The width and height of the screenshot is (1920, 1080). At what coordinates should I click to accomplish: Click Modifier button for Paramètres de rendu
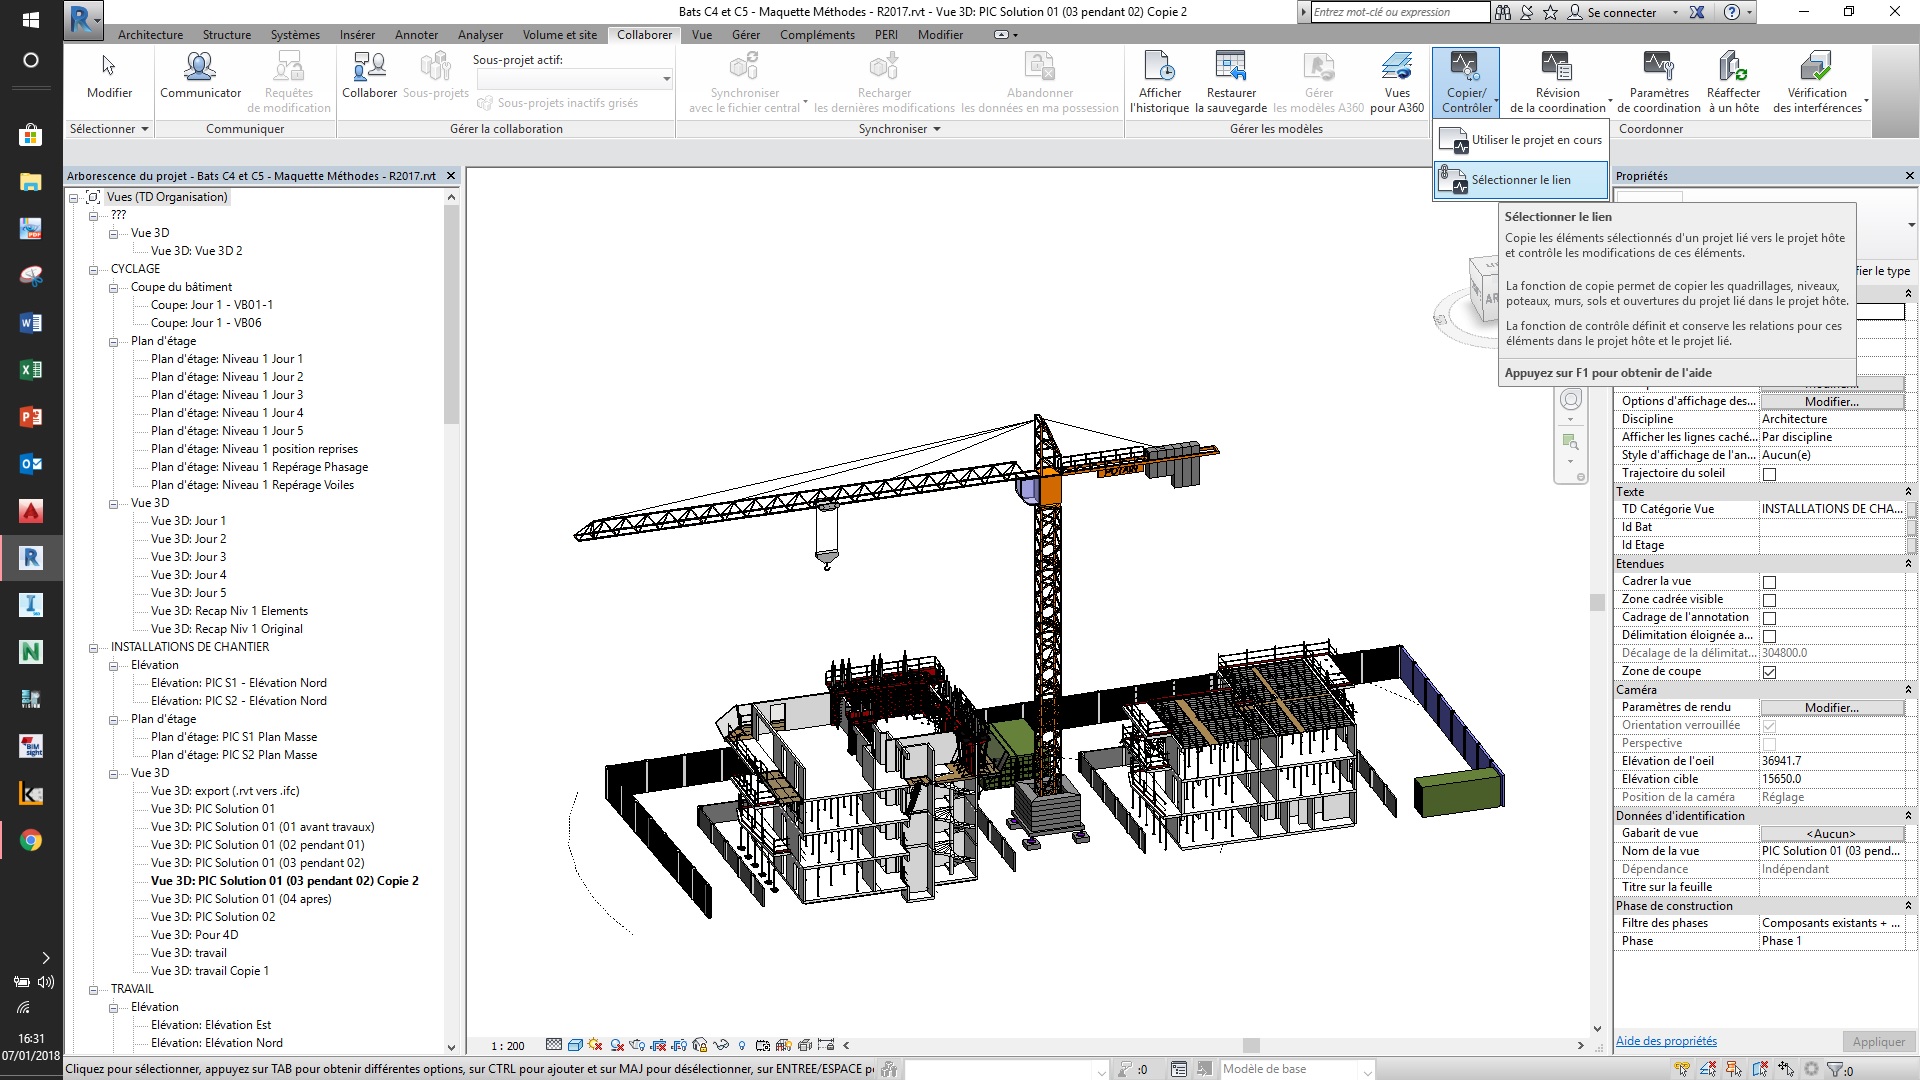click(x=1831, y=708)
